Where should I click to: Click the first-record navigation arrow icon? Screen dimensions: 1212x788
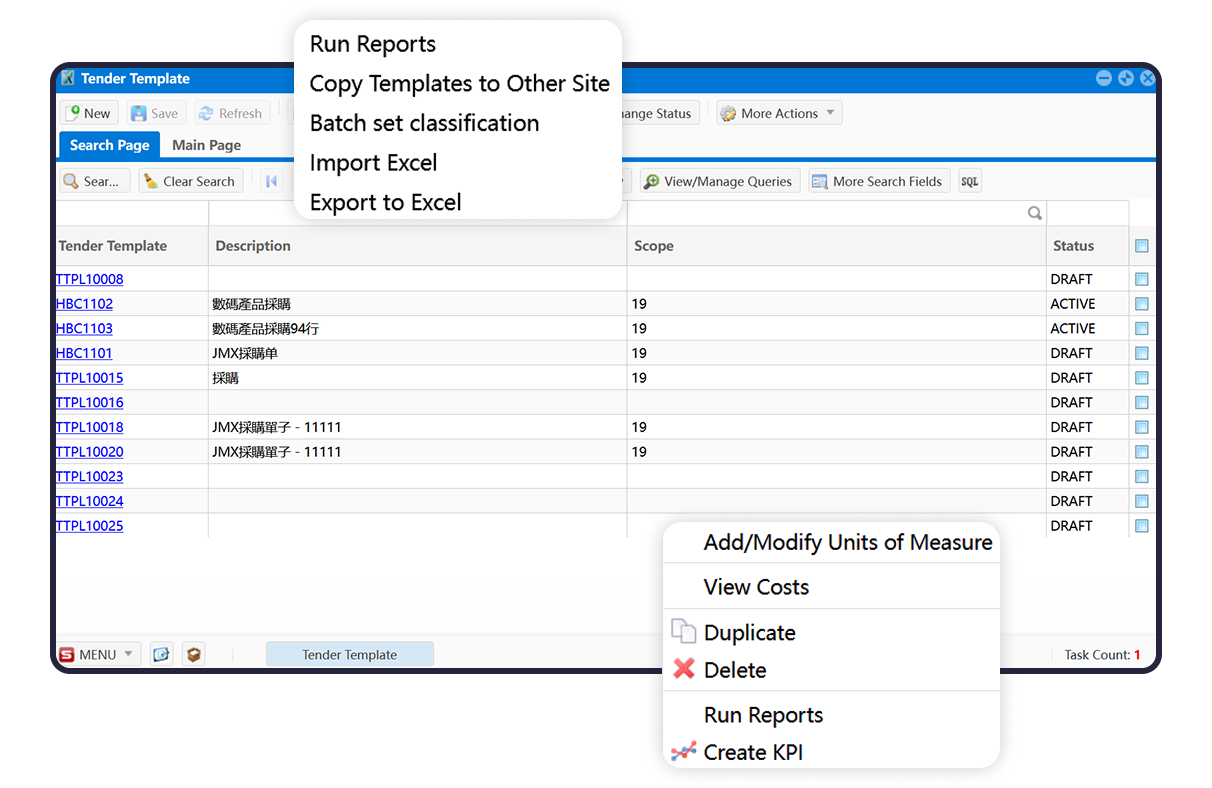pos(271,181)
